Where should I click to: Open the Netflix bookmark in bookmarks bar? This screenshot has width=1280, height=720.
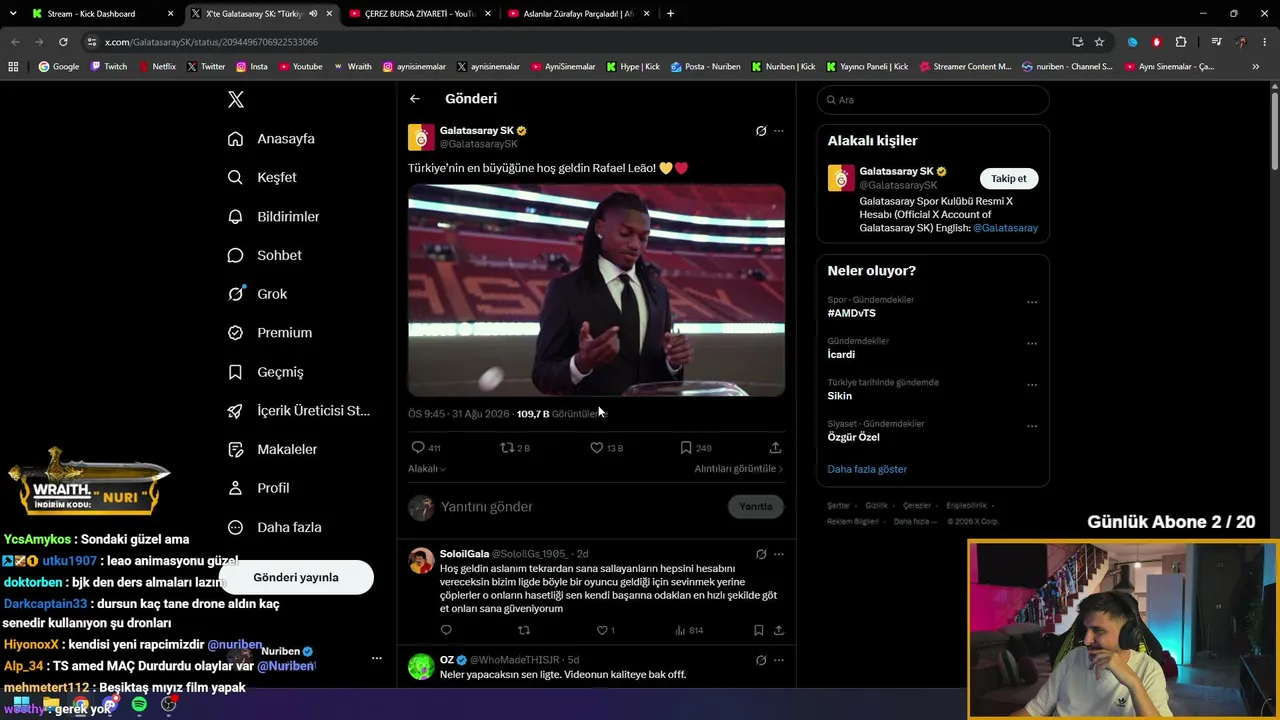click(x=156, y=67)
